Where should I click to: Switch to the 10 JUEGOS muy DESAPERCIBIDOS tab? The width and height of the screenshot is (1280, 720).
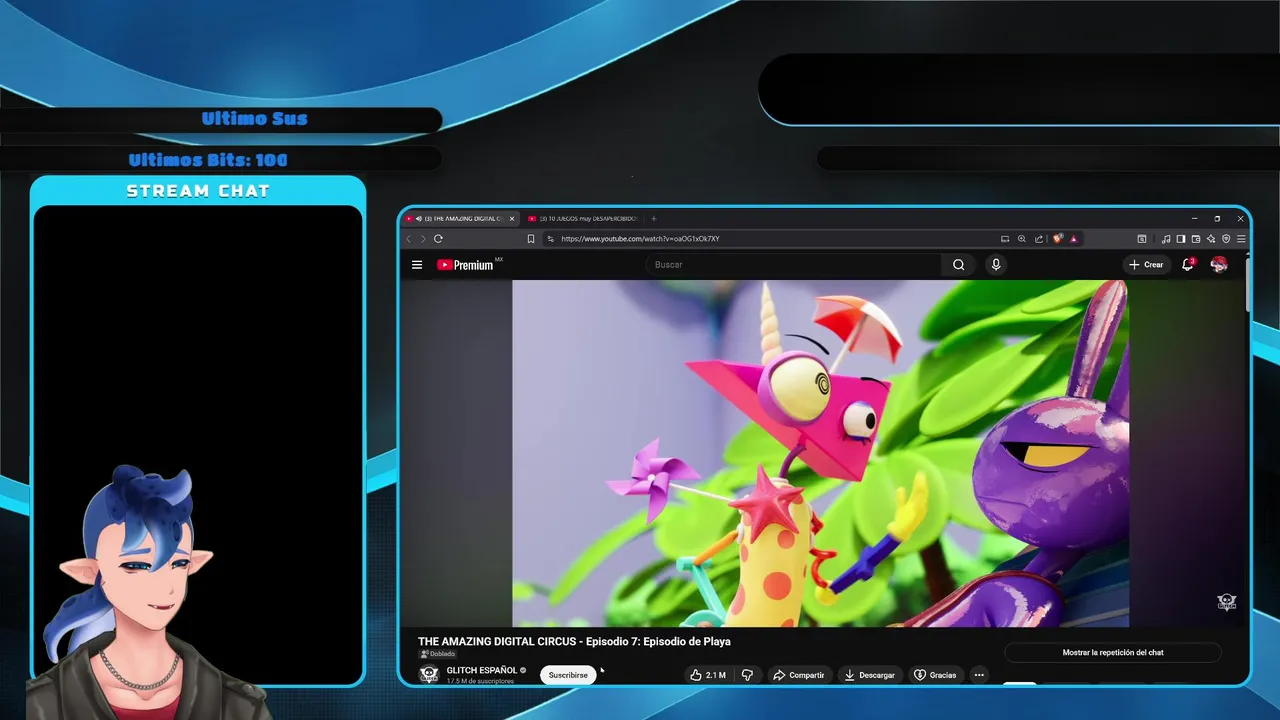point(582,218)
